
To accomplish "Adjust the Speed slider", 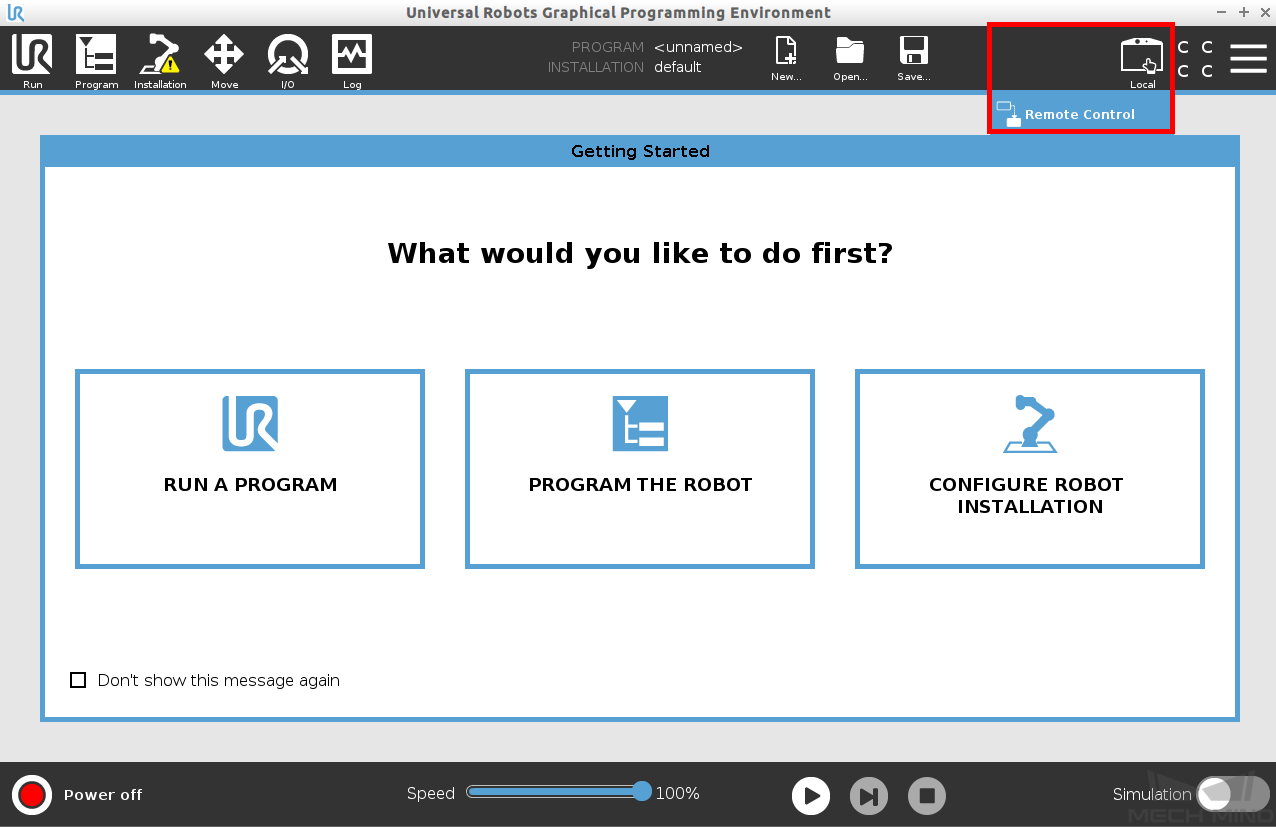I will tap(559, 792).
